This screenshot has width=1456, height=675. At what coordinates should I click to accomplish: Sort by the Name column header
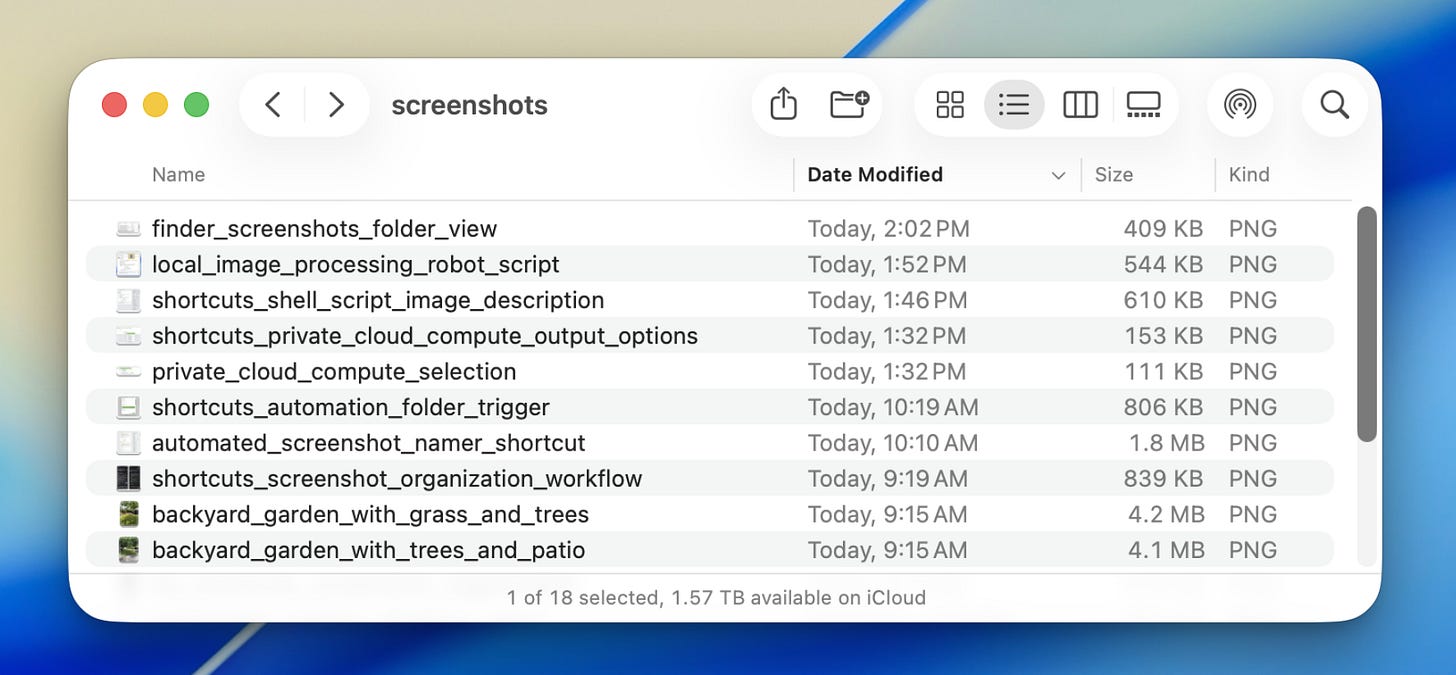pyautogui.click(x=178, y=174)
